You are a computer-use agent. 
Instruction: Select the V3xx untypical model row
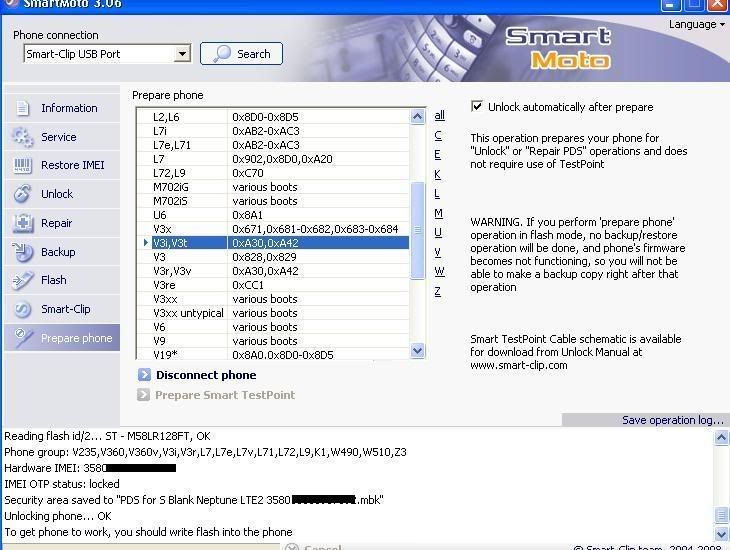point(274,312)
